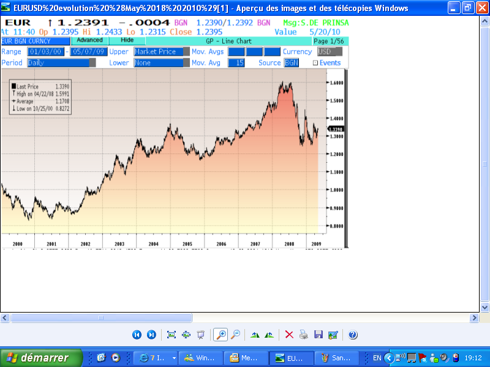This screenshot has width=490, height=367.
Task: Minimize the image viewer window
Action: point(453,8)
